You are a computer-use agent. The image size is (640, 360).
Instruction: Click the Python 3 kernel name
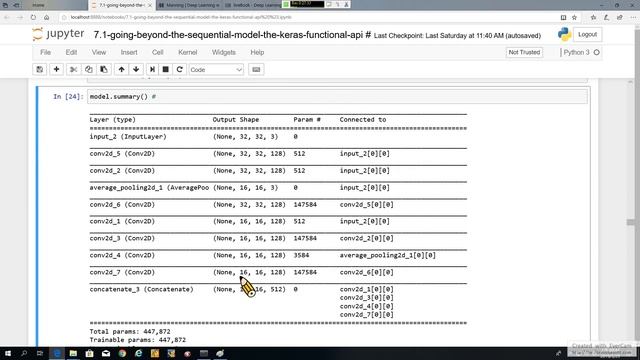click(x=576, y=52)
